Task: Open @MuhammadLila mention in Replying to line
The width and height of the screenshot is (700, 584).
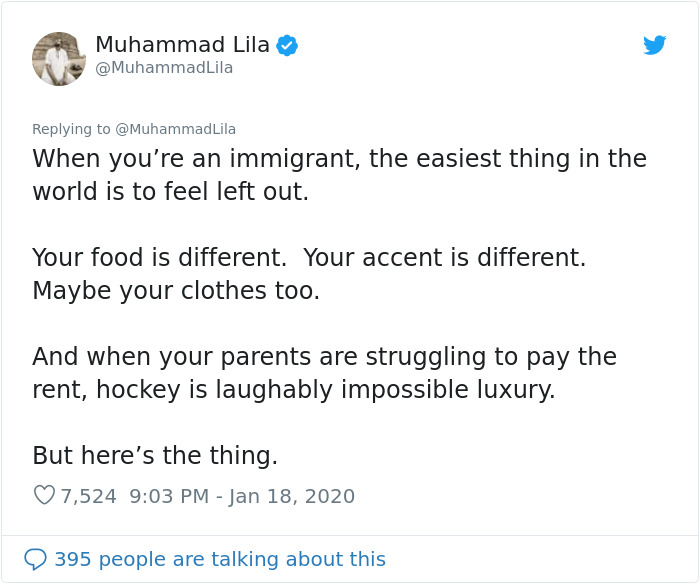Action: point(175,129)
